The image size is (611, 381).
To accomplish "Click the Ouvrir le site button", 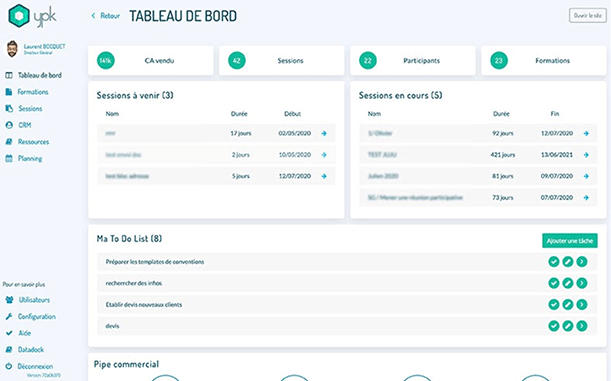I will coord(588,16).
